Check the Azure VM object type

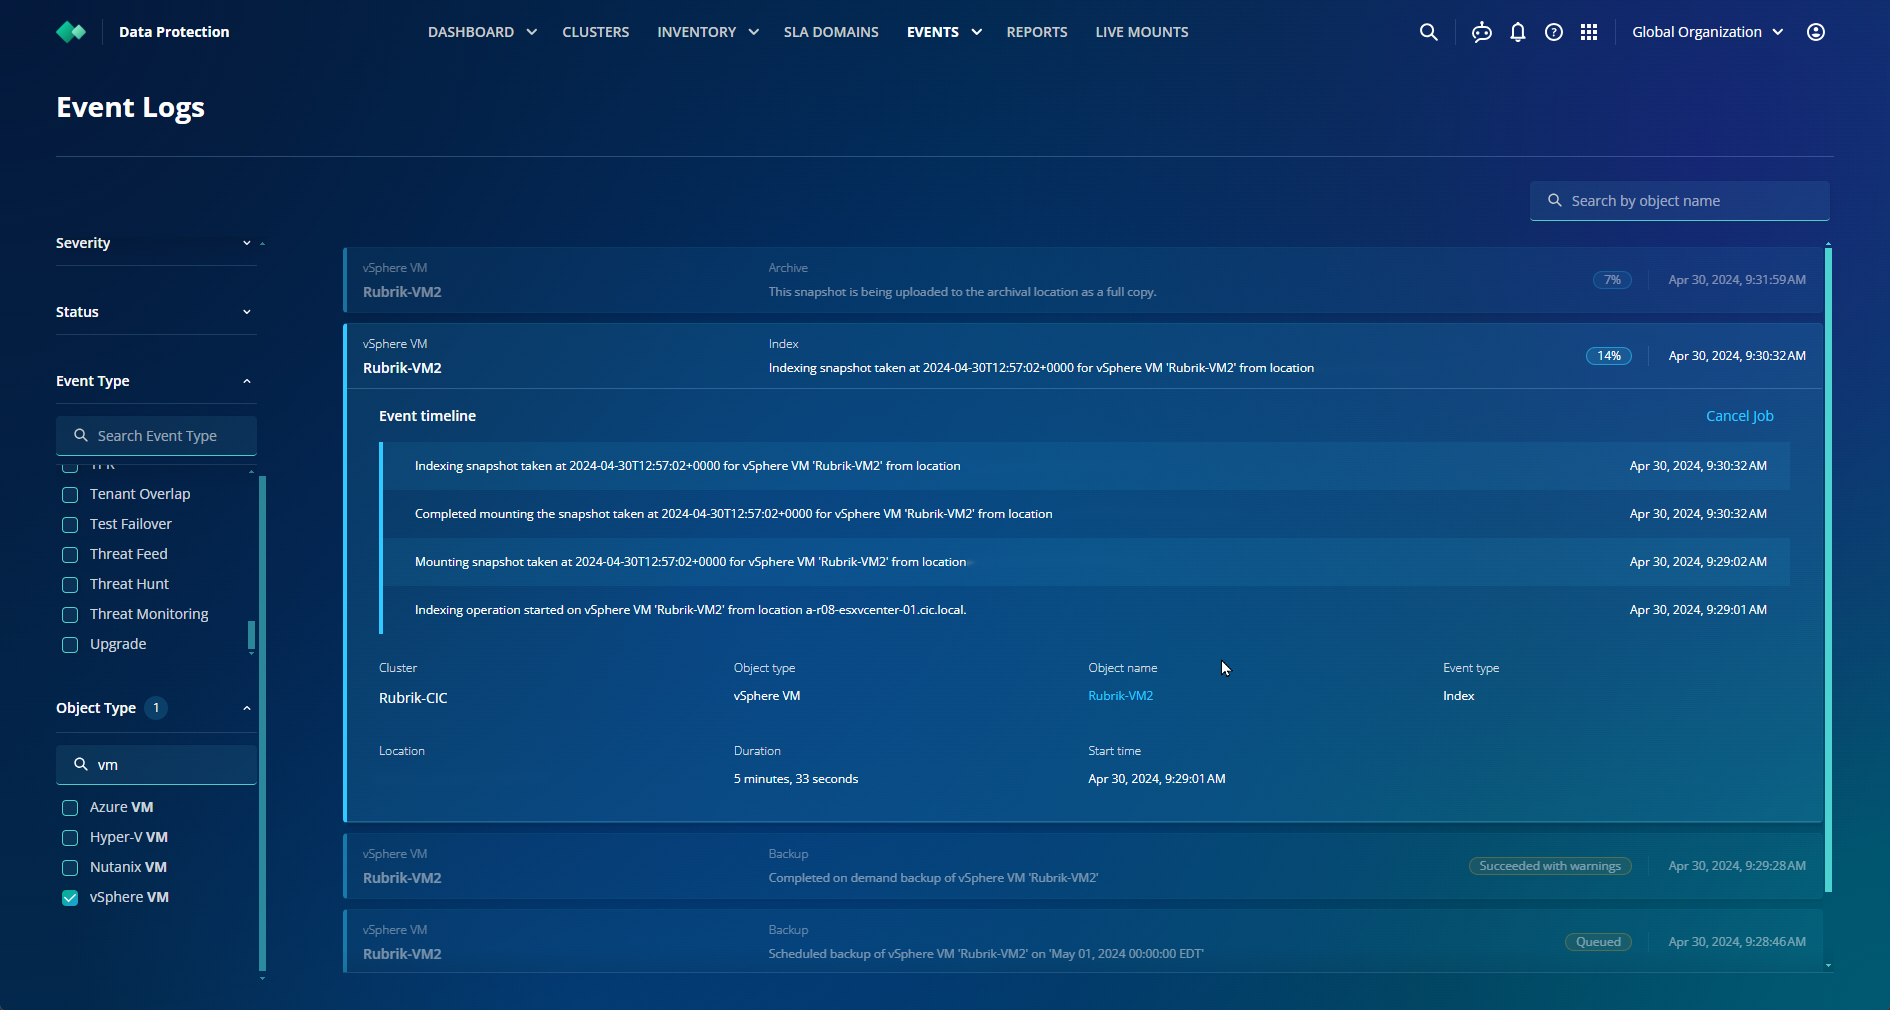pos(70,808)
